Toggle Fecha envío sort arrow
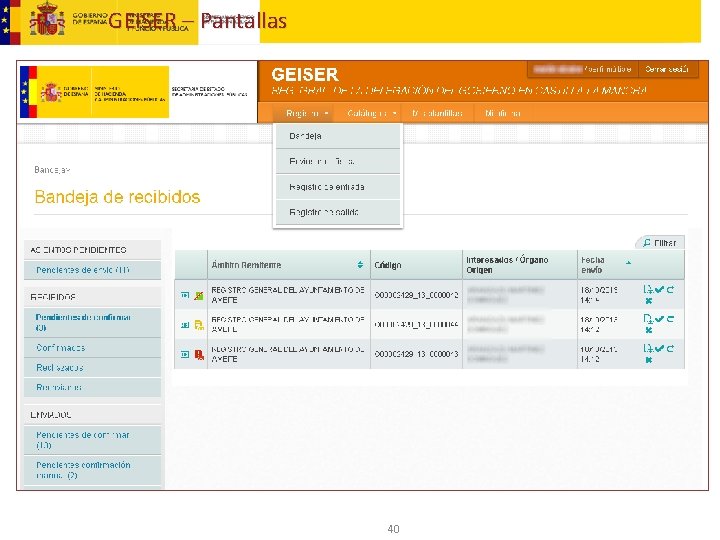Image resolution: width=720 pixels, height=540 pixels. pos(628,263)
